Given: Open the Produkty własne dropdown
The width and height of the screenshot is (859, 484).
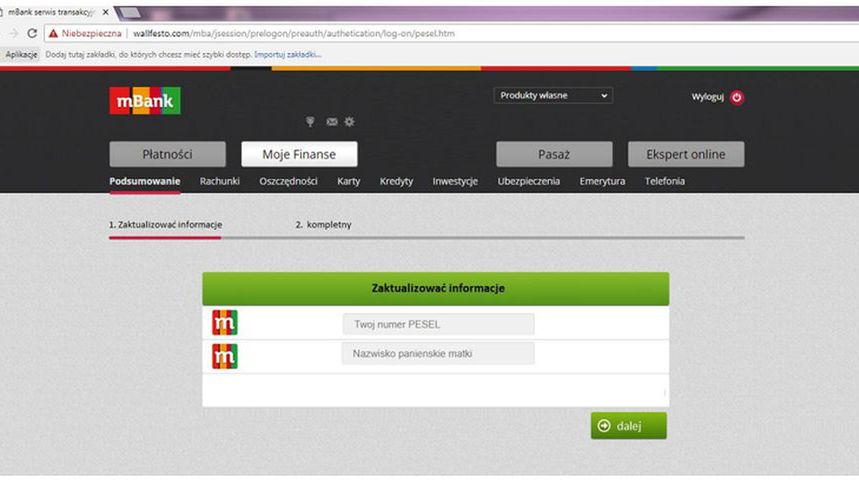Looking at the screenshot, I should coord(553,95).
